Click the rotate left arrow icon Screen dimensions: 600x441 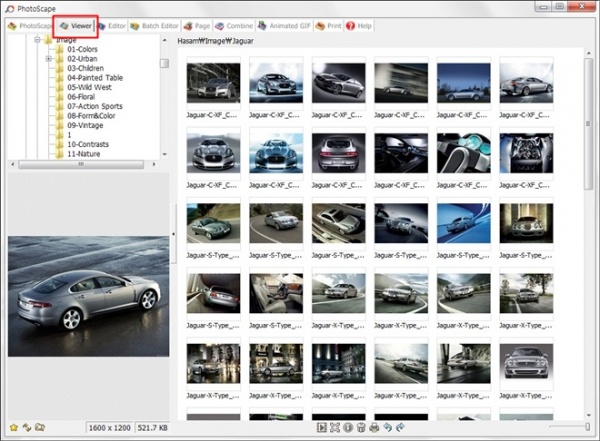[386, 428]
